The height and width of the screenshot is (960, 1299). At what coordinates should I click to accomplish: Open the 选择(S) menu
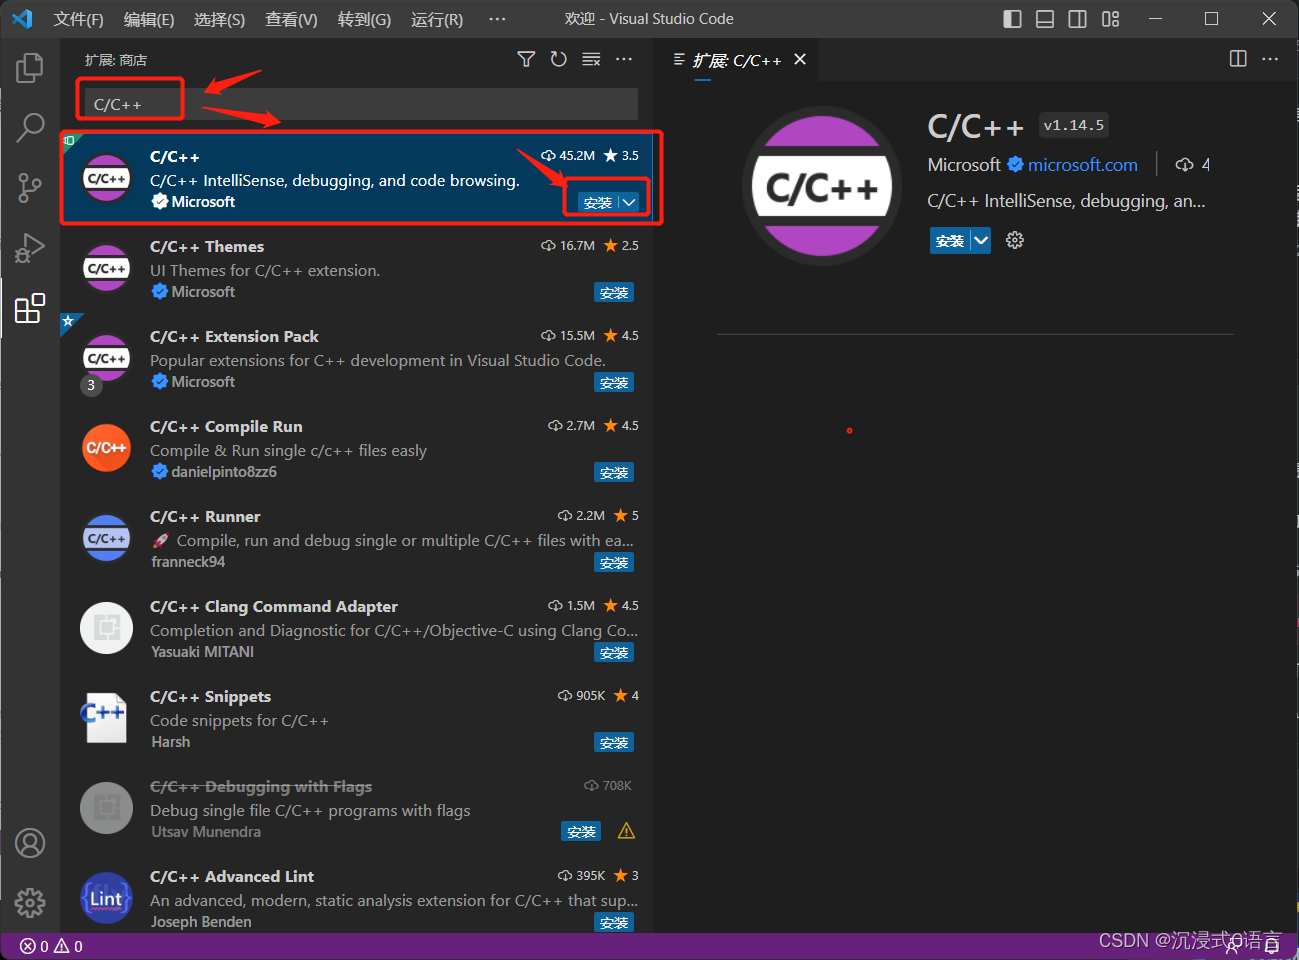coord(220,19)
